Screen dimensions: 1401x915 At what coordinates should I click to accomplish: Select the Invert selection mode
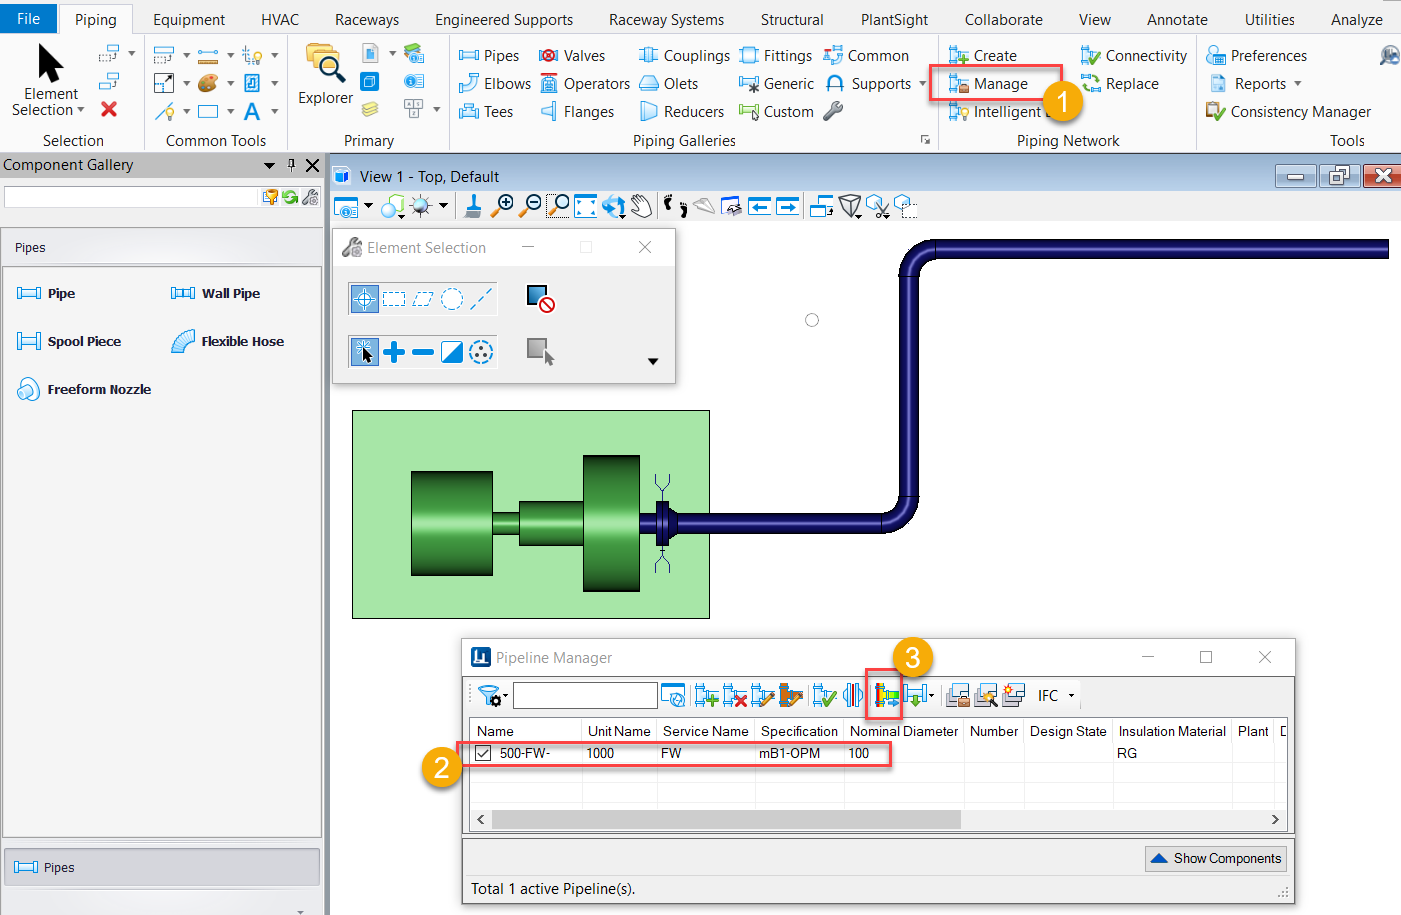452,351
